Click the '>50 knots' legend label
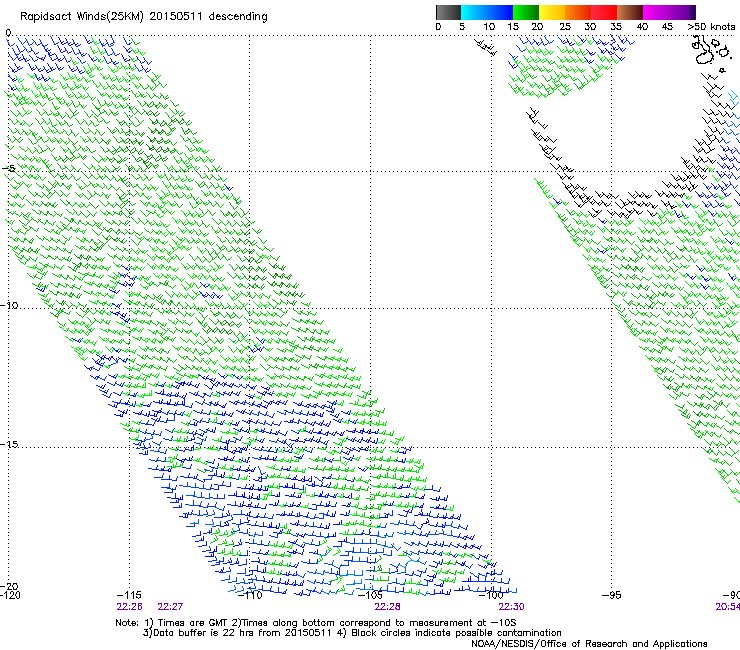 (711, 26)
